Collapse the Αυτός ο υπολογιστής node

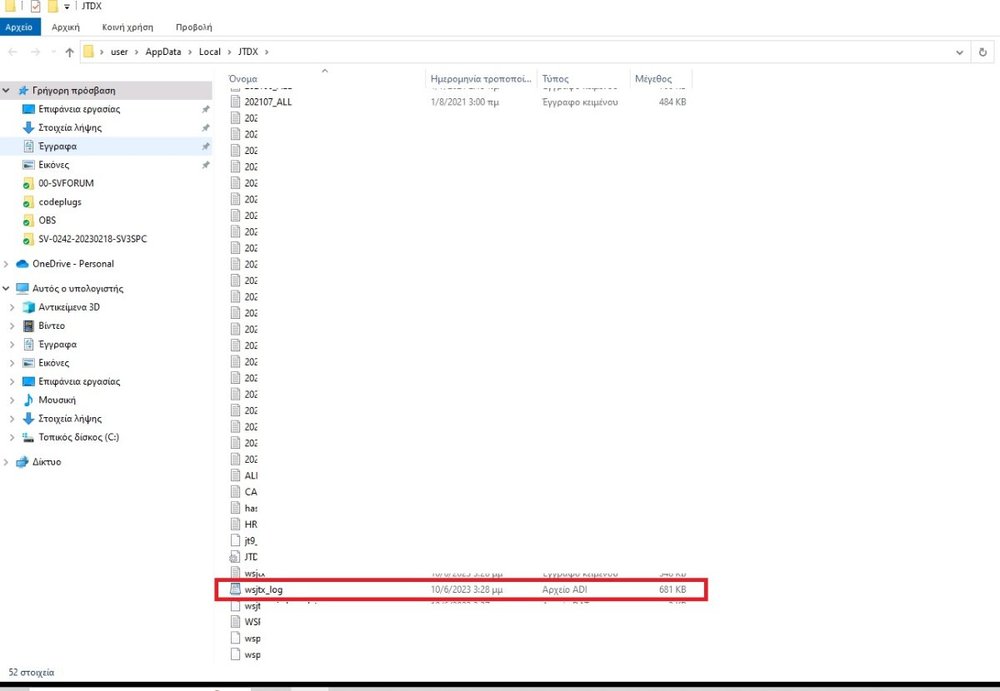8,288
